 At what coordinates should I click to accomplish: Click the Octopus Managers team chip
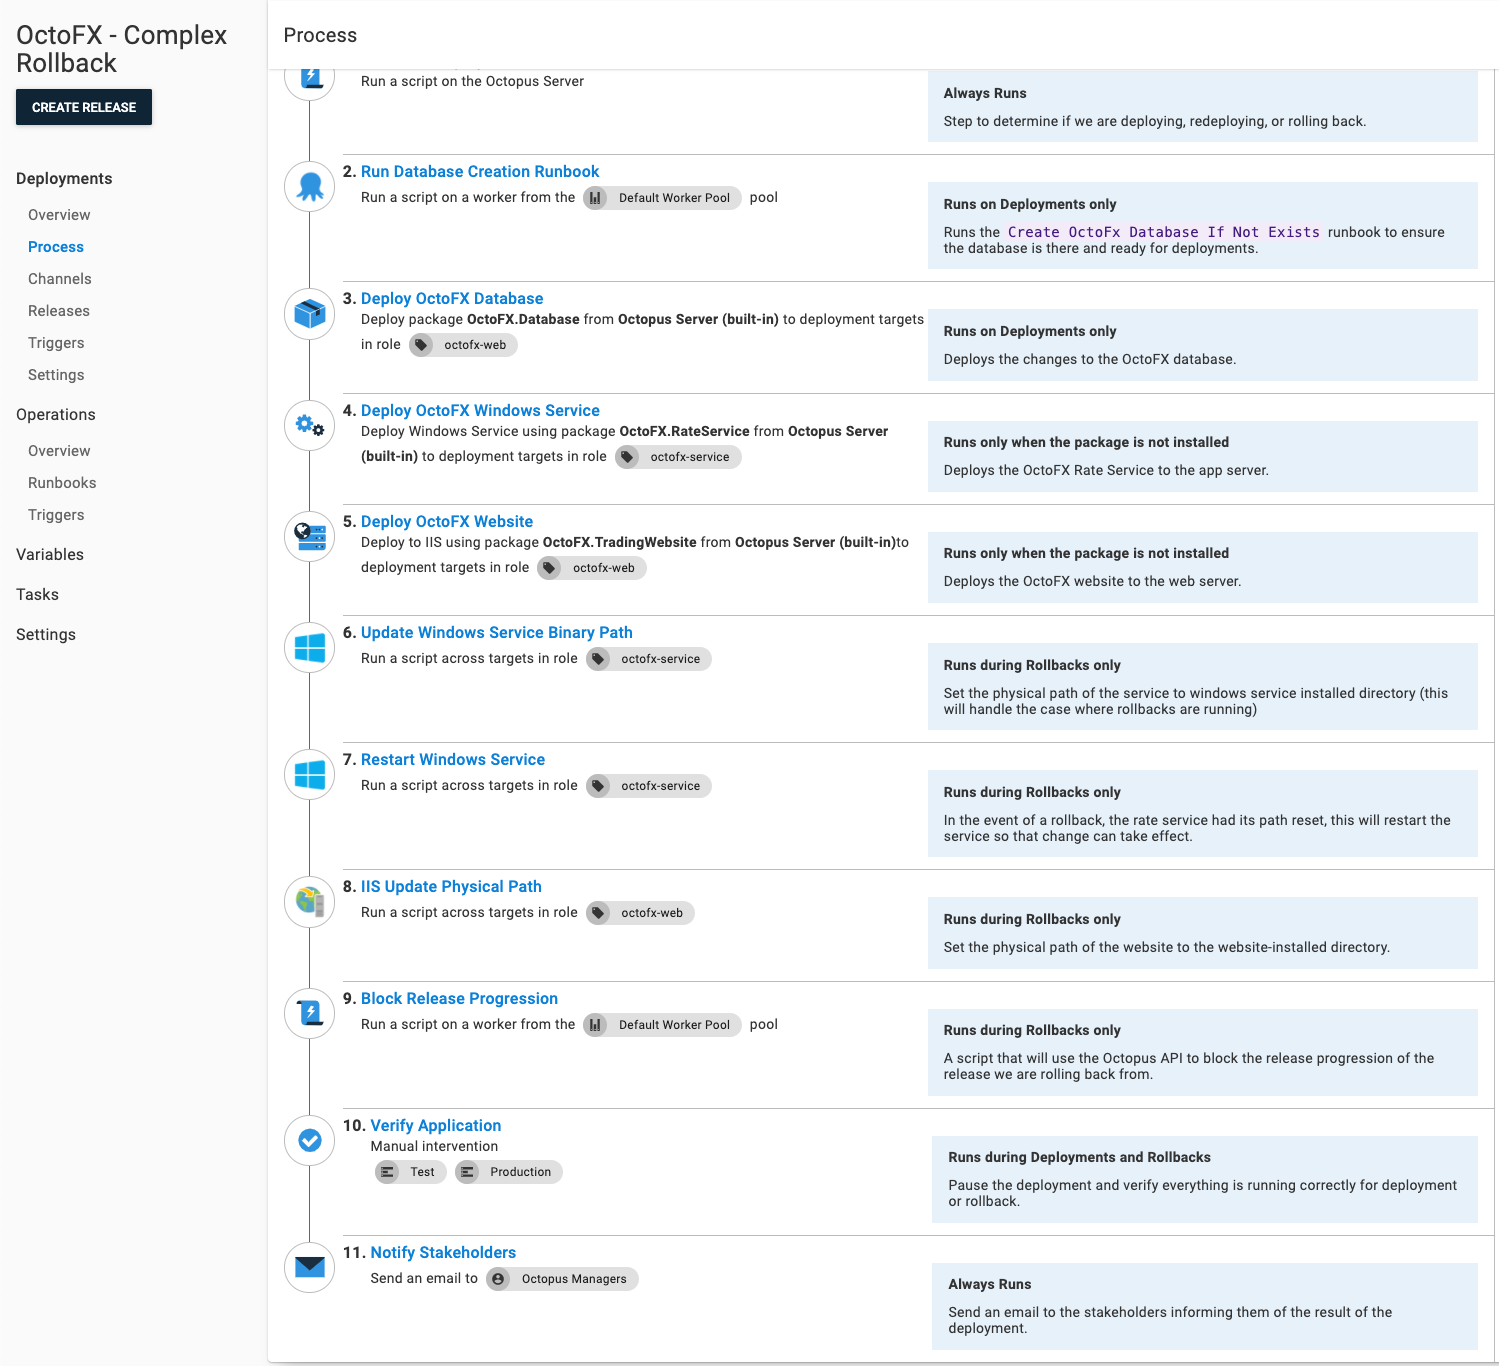pos(563,1279)
